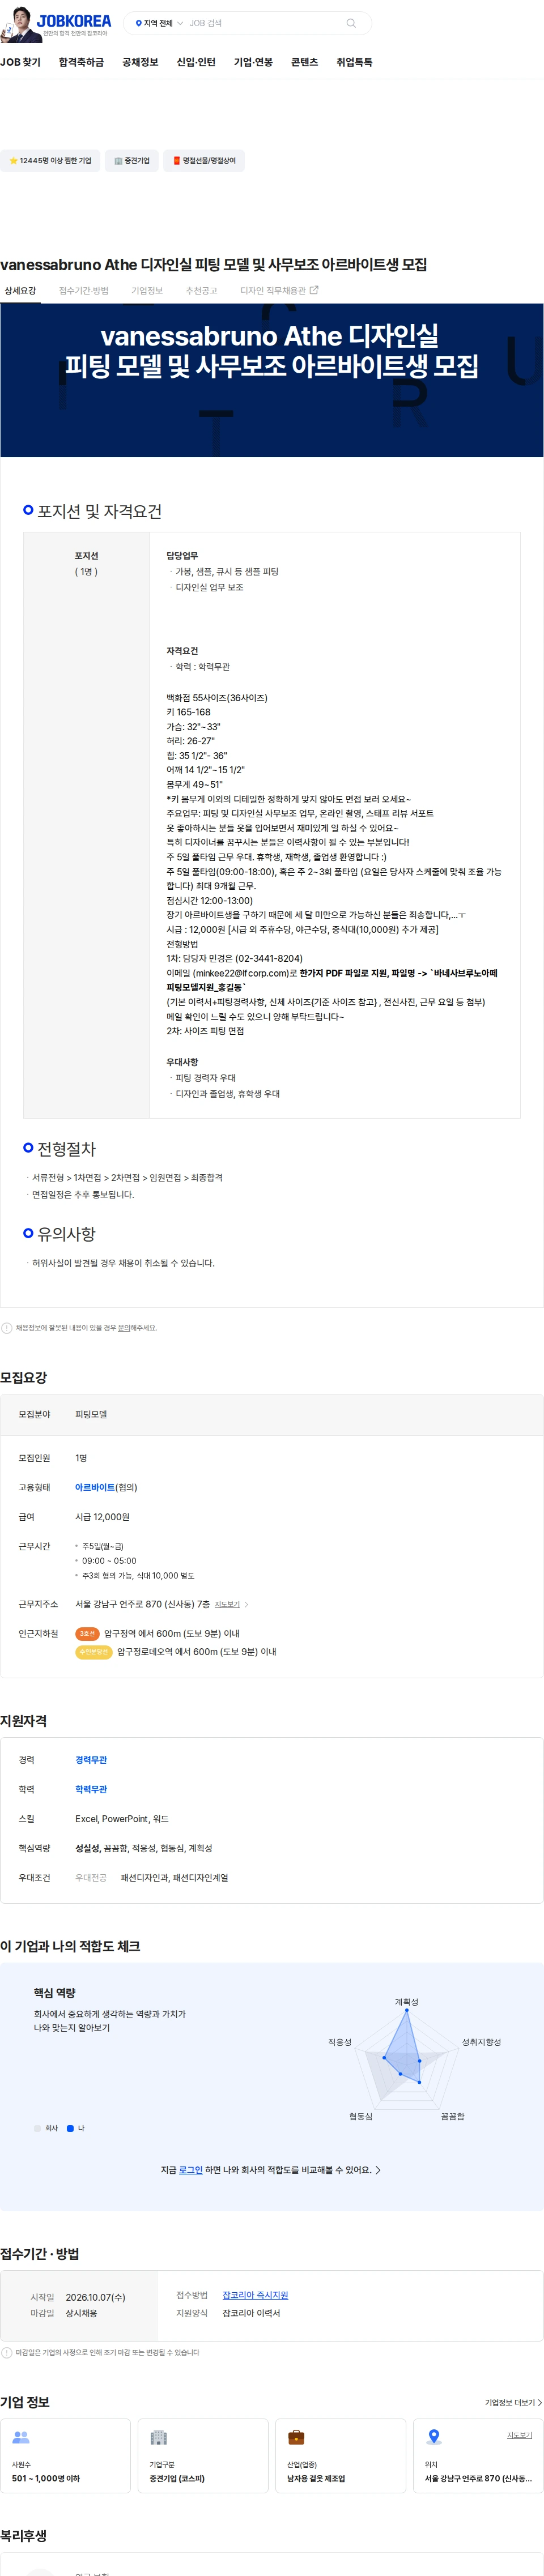Open the 기업·연봉 menu
Image resolution: width=544 pixels, height=2576 pixels.
(253, 62)
